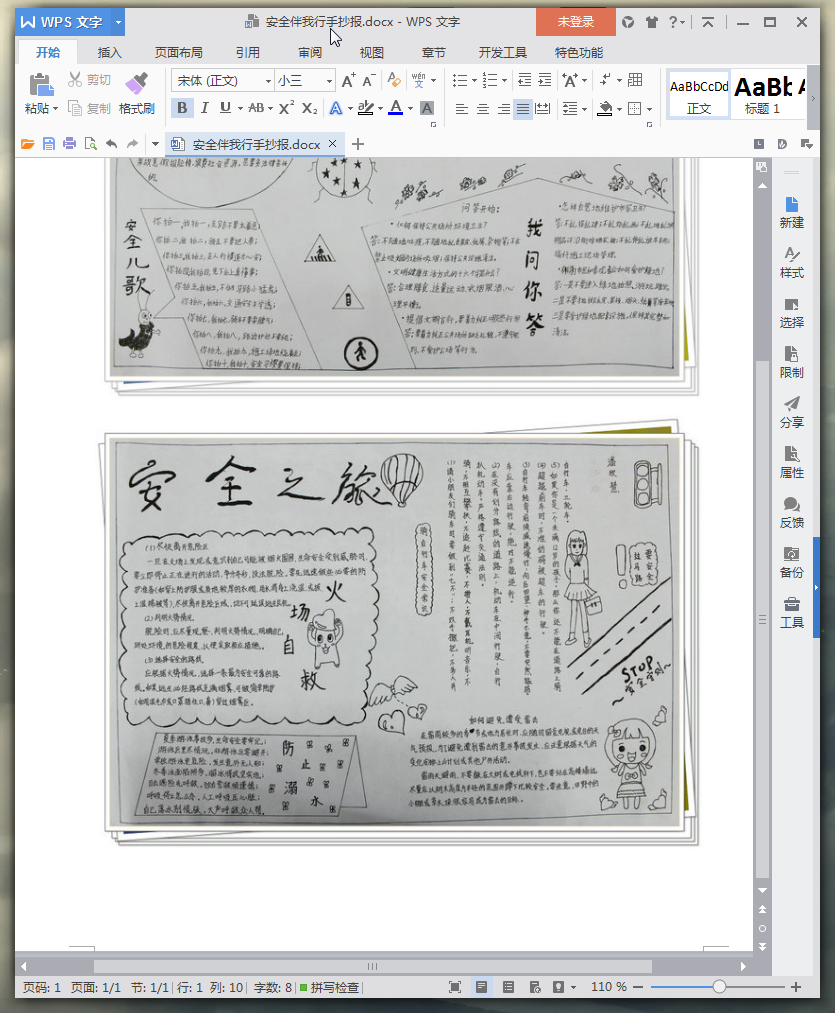
Task: Click the print icon
Action: (69, 144)
